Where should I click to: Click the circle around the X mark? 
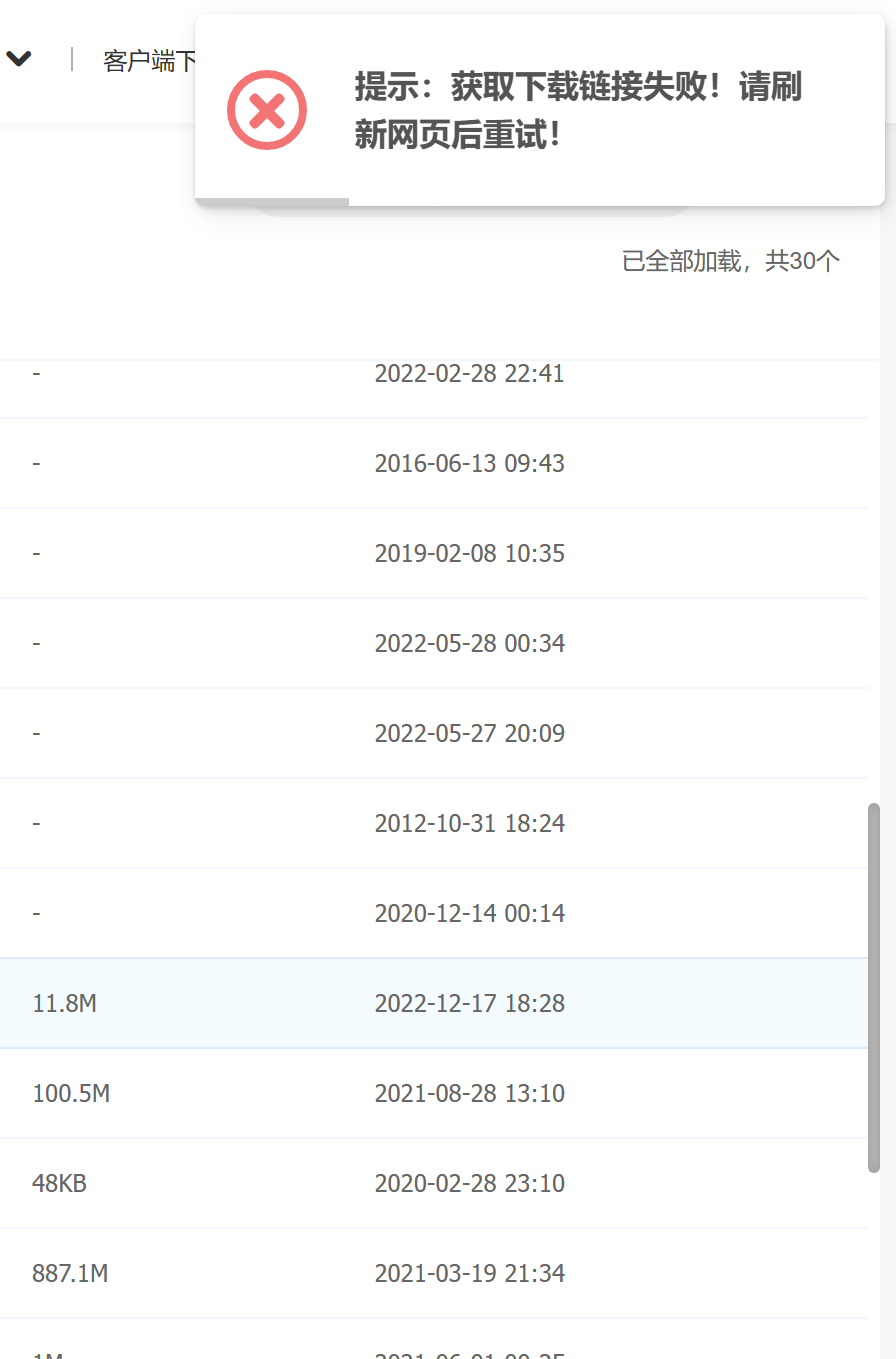(x=267, y=110)
